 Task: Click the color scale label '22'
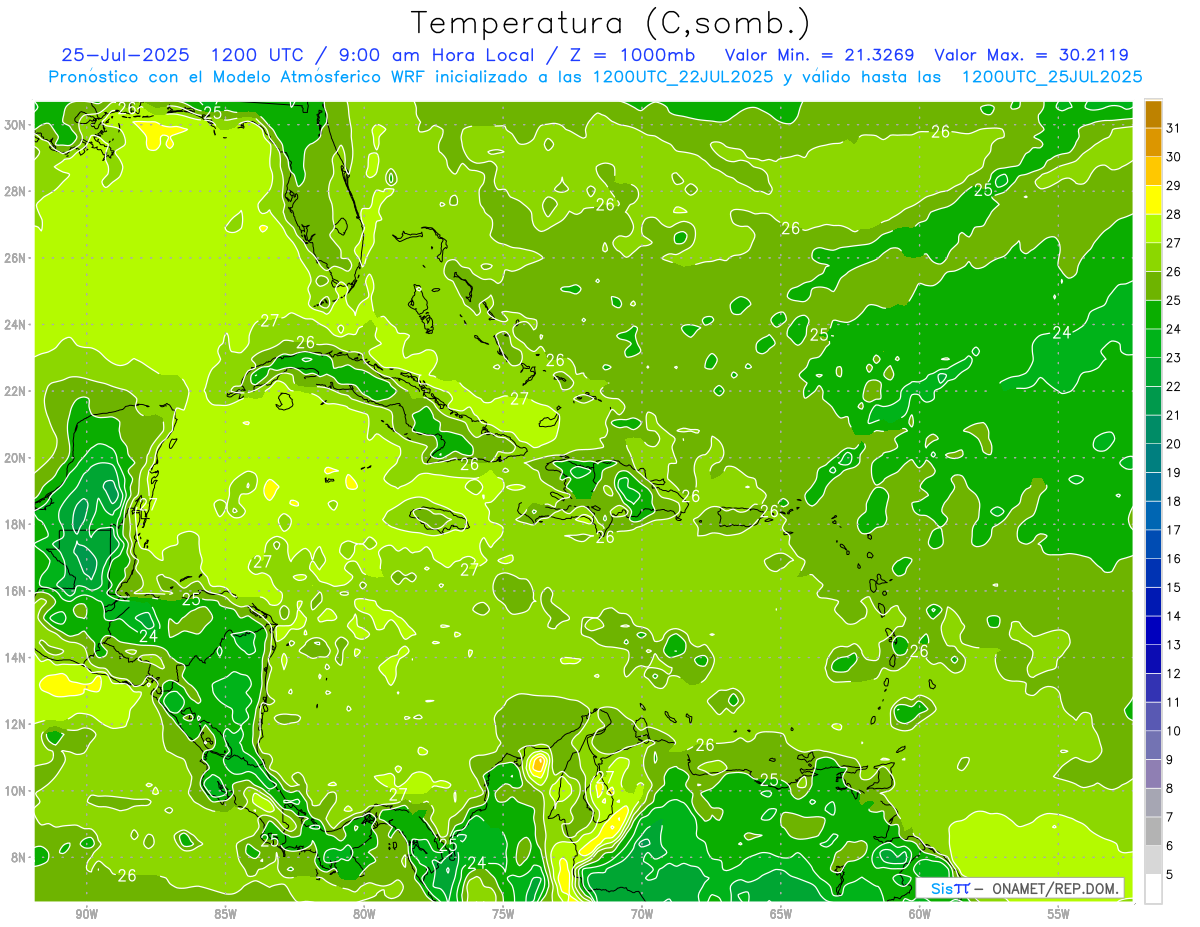(x=1174, y=386)
